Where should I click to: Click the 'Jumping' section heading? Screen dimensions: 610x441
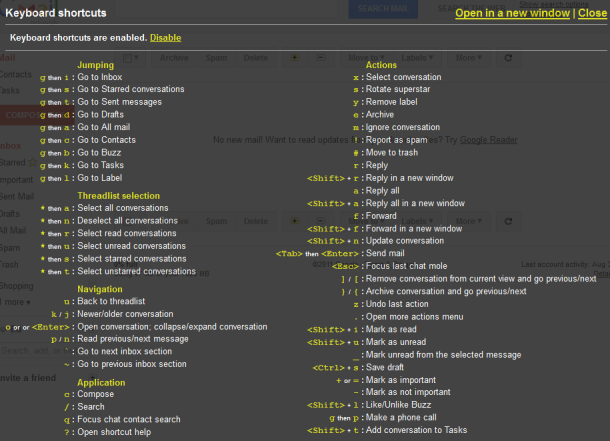coord(95,65)
